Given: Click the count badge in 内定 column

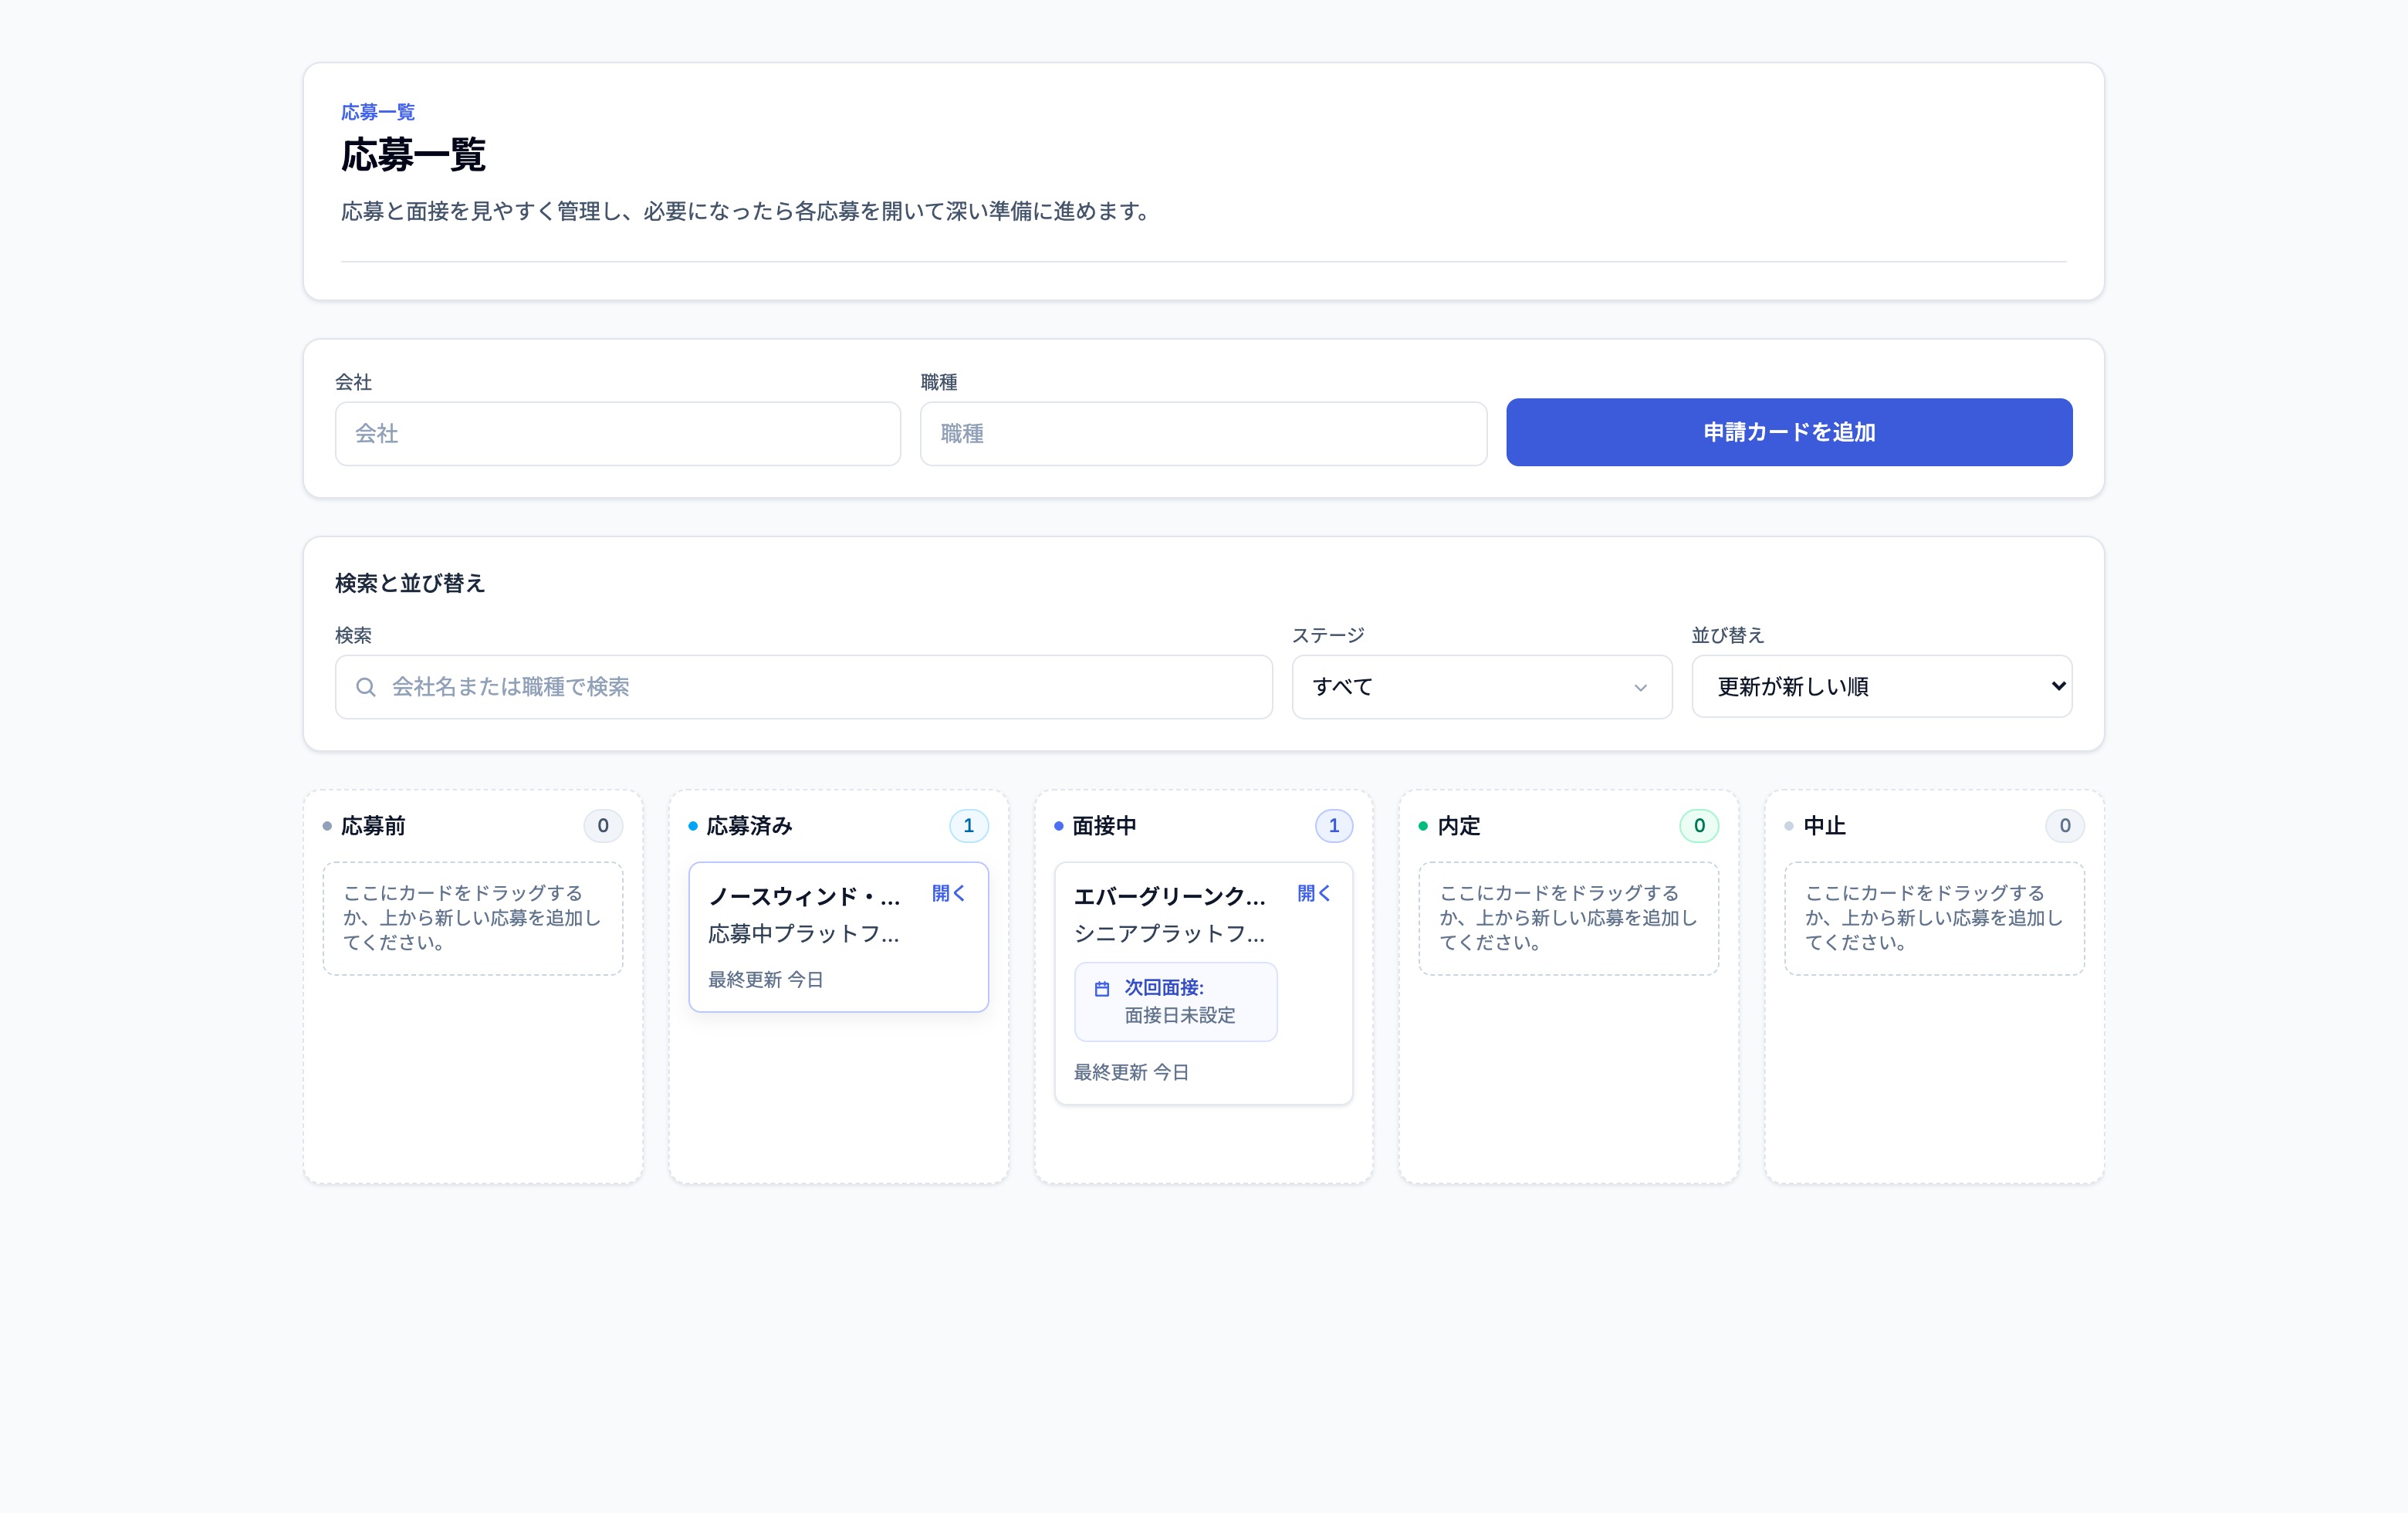Looking at the screenshot, I should (x=1699, y=826).
